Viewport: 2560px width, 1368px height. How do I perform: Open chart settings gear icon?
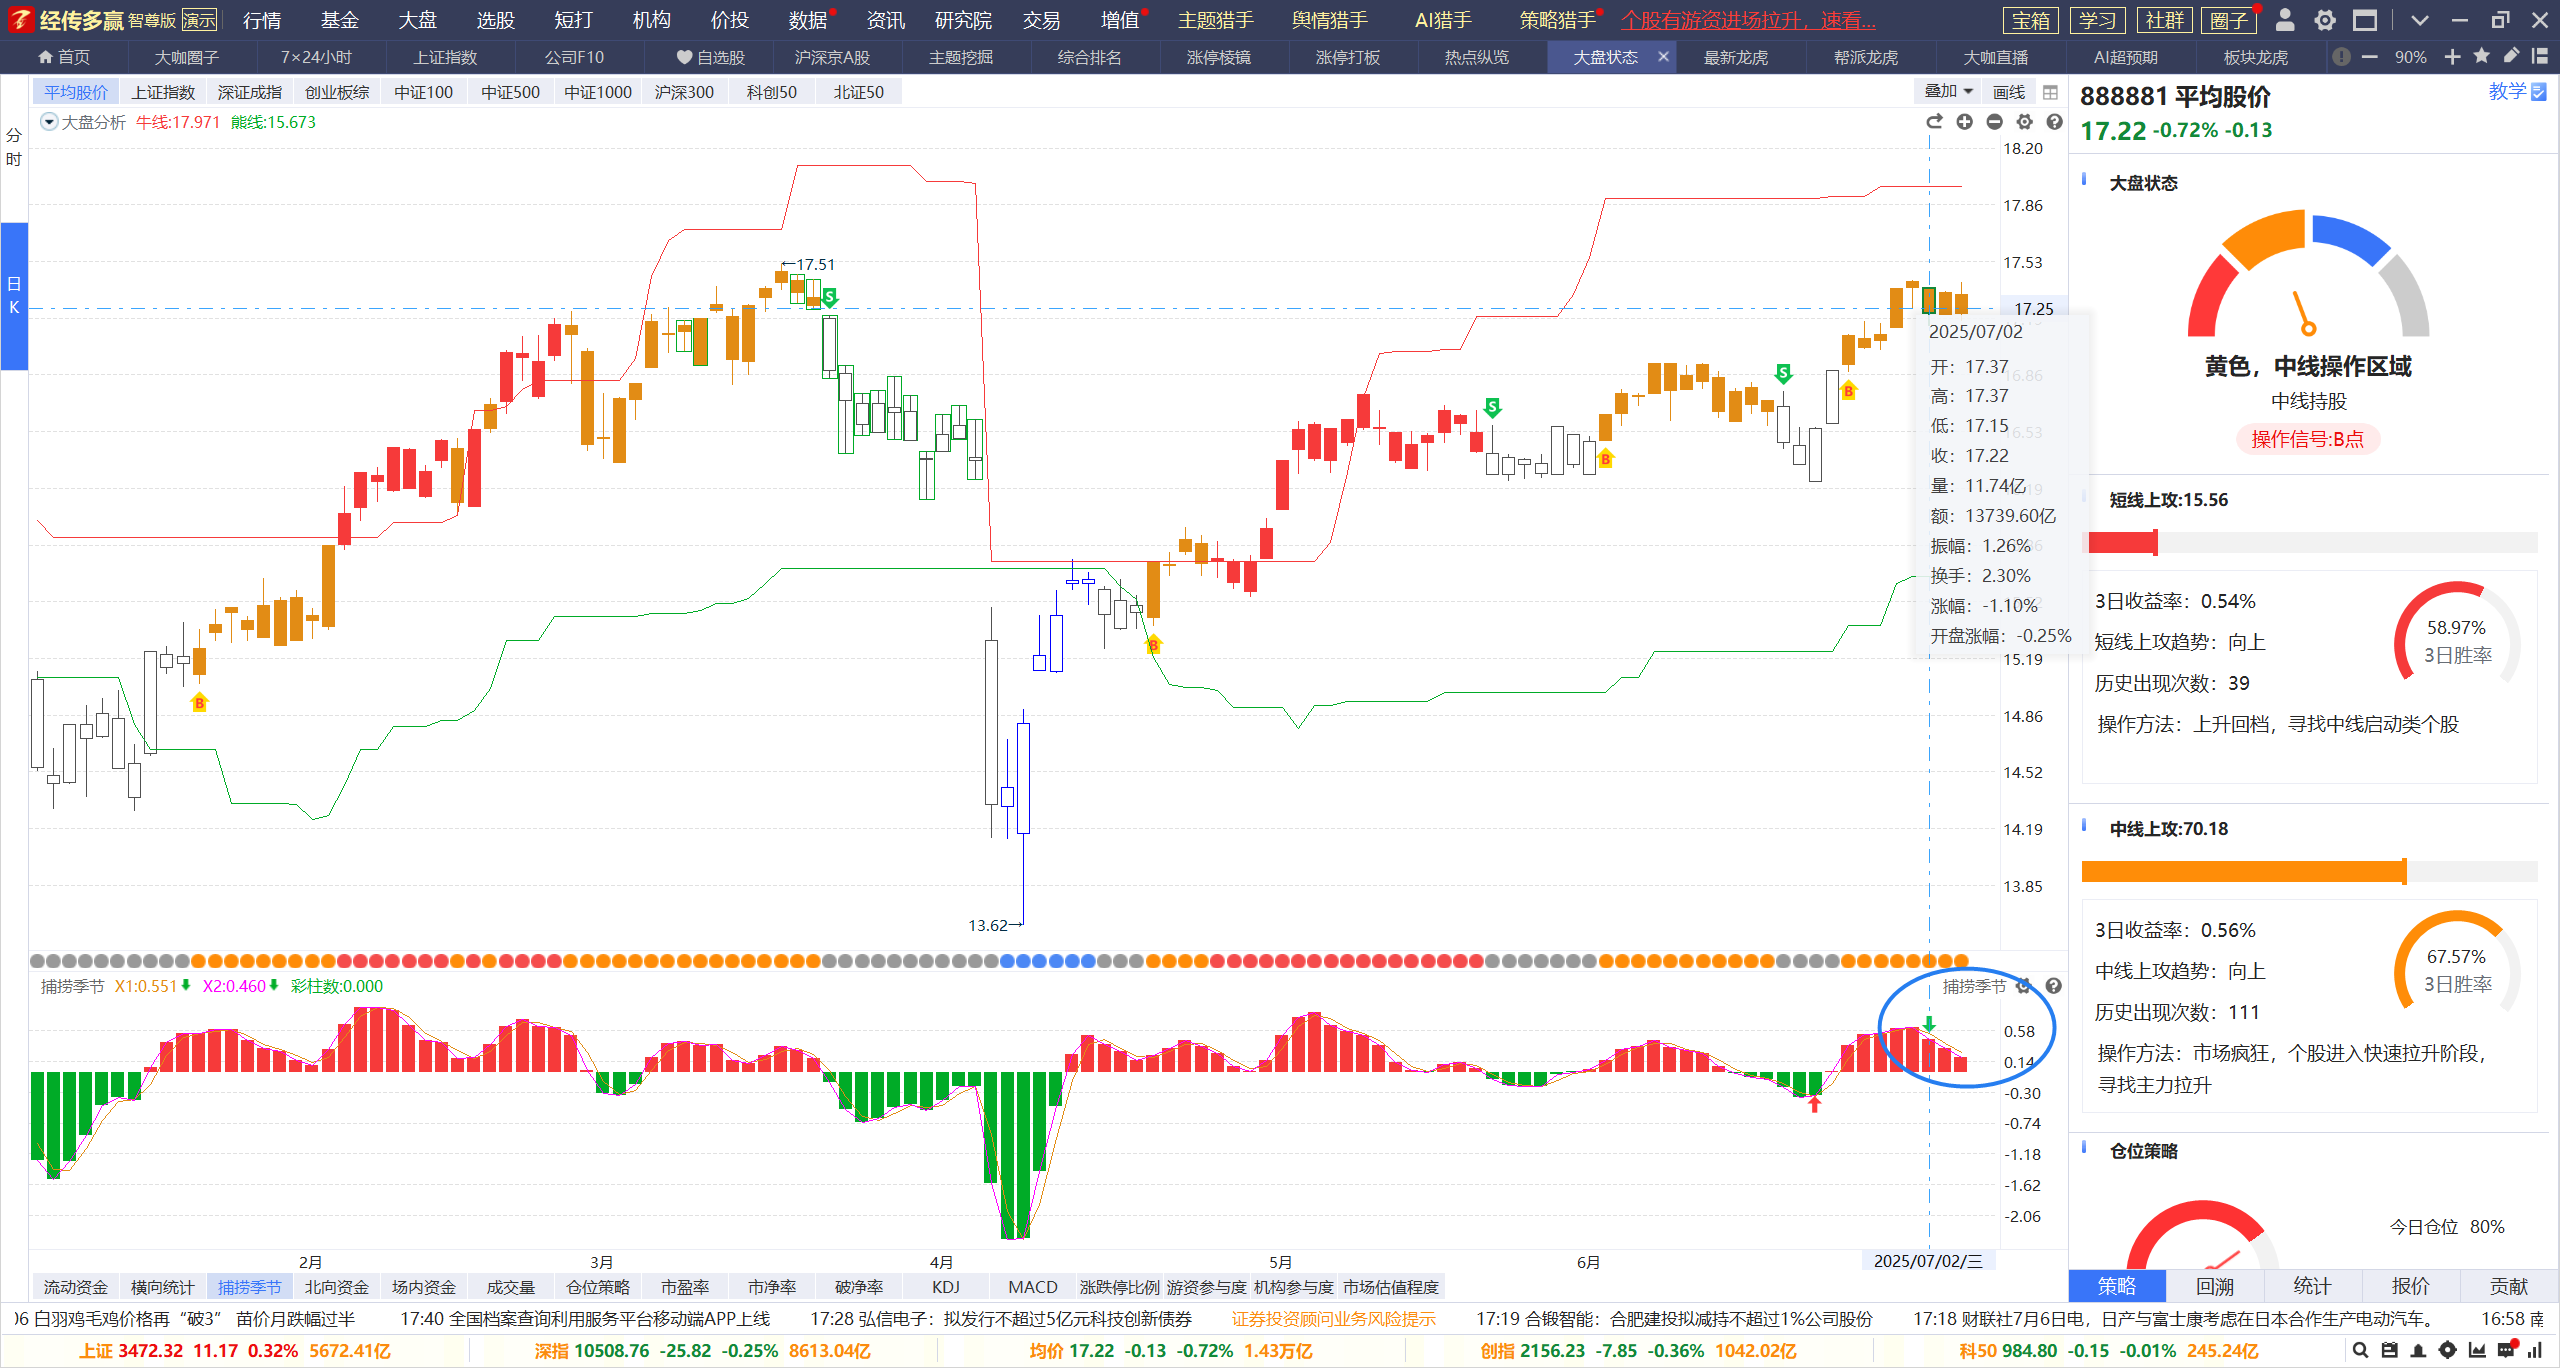click(2024, 122)
